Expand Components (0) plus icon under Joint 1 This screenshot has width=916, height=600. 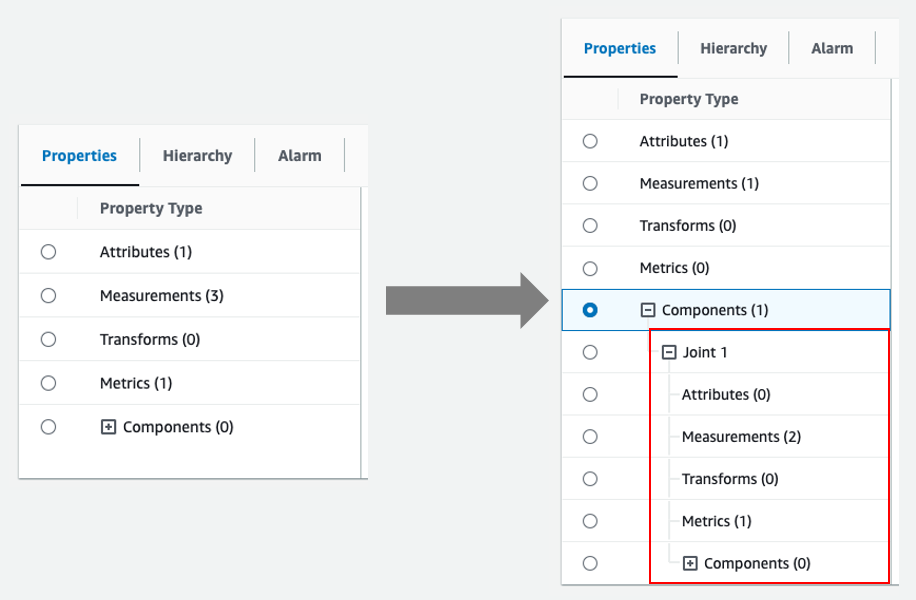pos(690,563)
